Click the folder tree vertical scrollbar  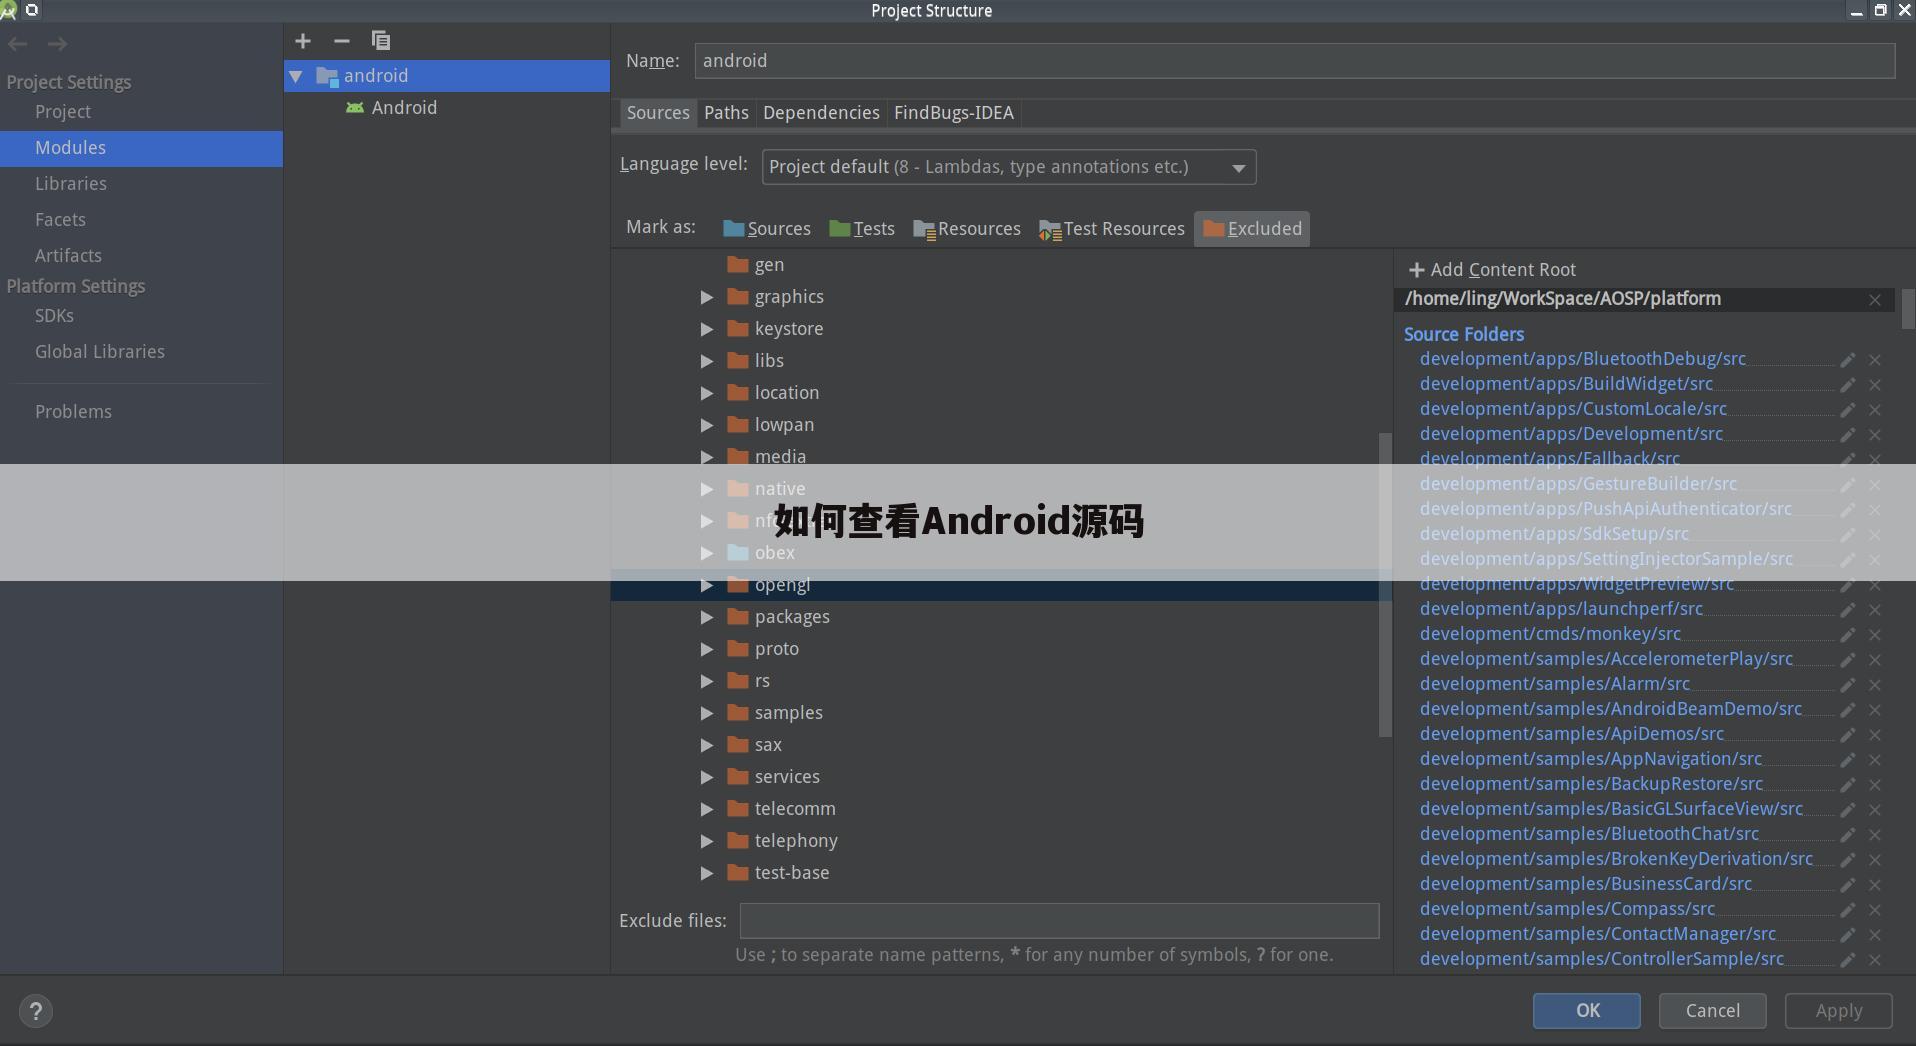click(1385, 585)
